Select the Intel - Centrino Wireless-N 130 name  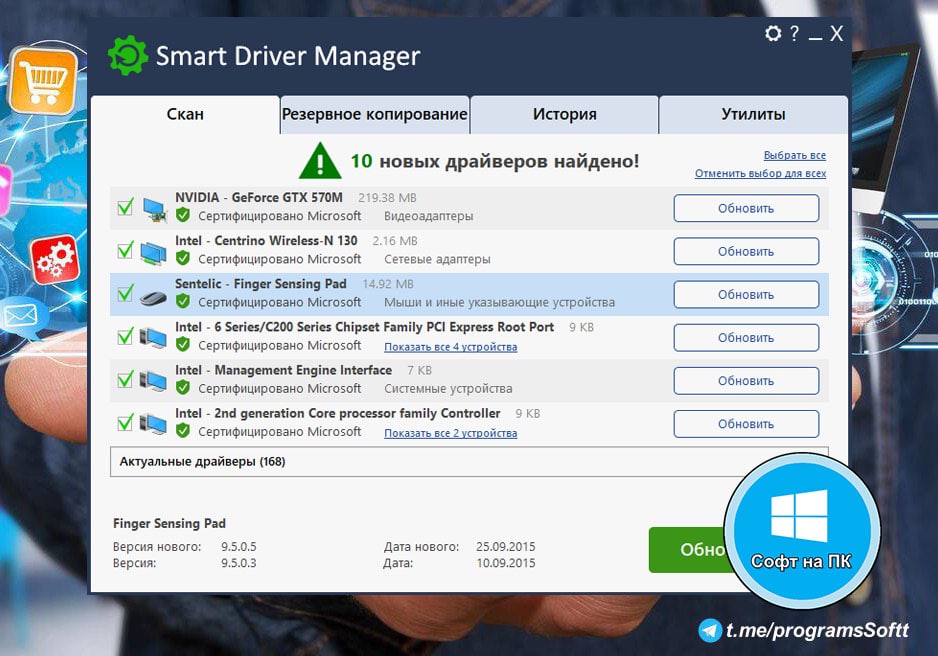click(266, 240)
